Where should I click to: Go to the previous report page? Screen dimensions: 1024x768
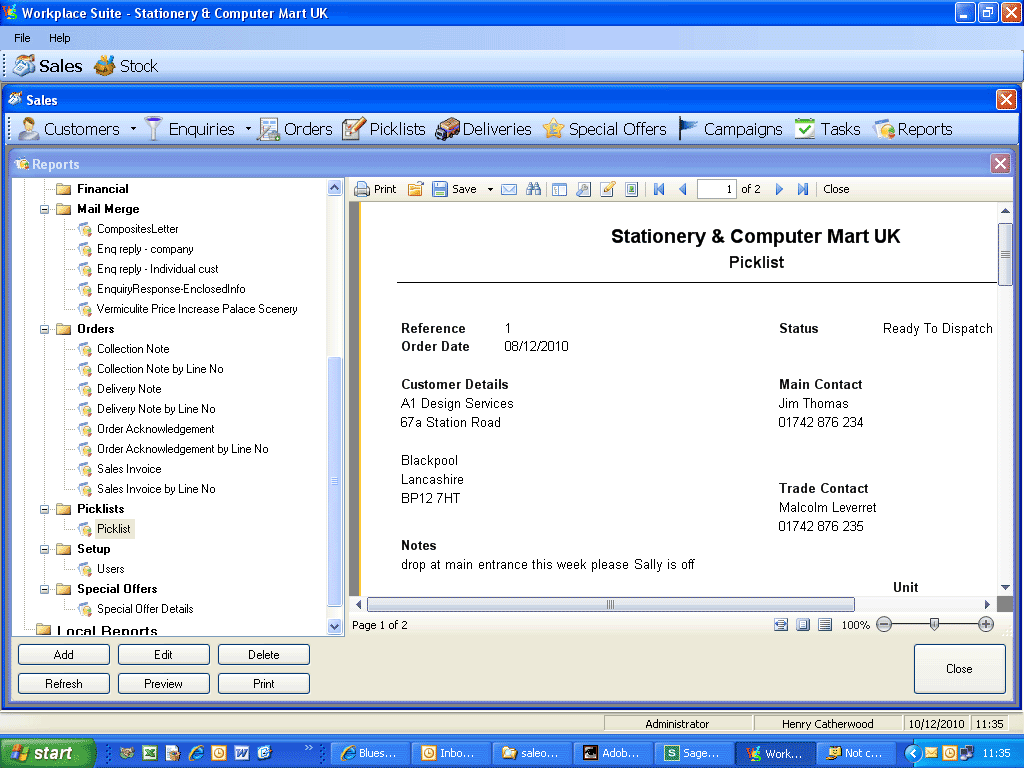pyautogui.click(x=683, y=189)
